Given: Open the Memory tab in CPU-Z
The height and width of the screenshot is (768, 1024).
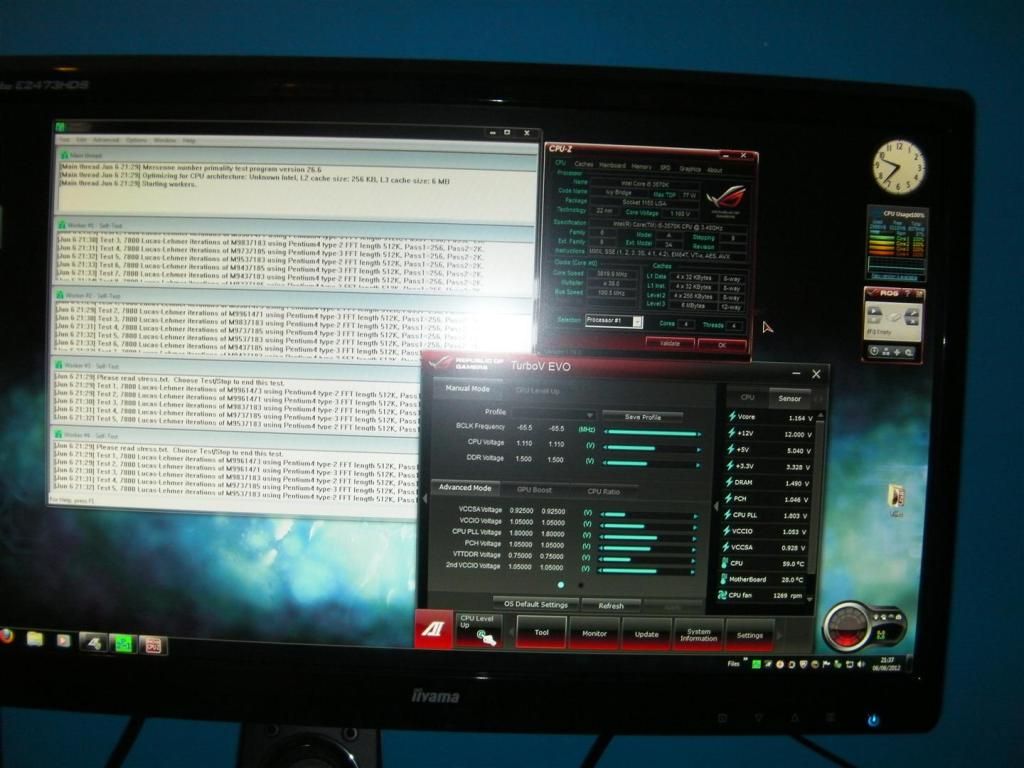Looking at the screenshot, I should point(641,167).
